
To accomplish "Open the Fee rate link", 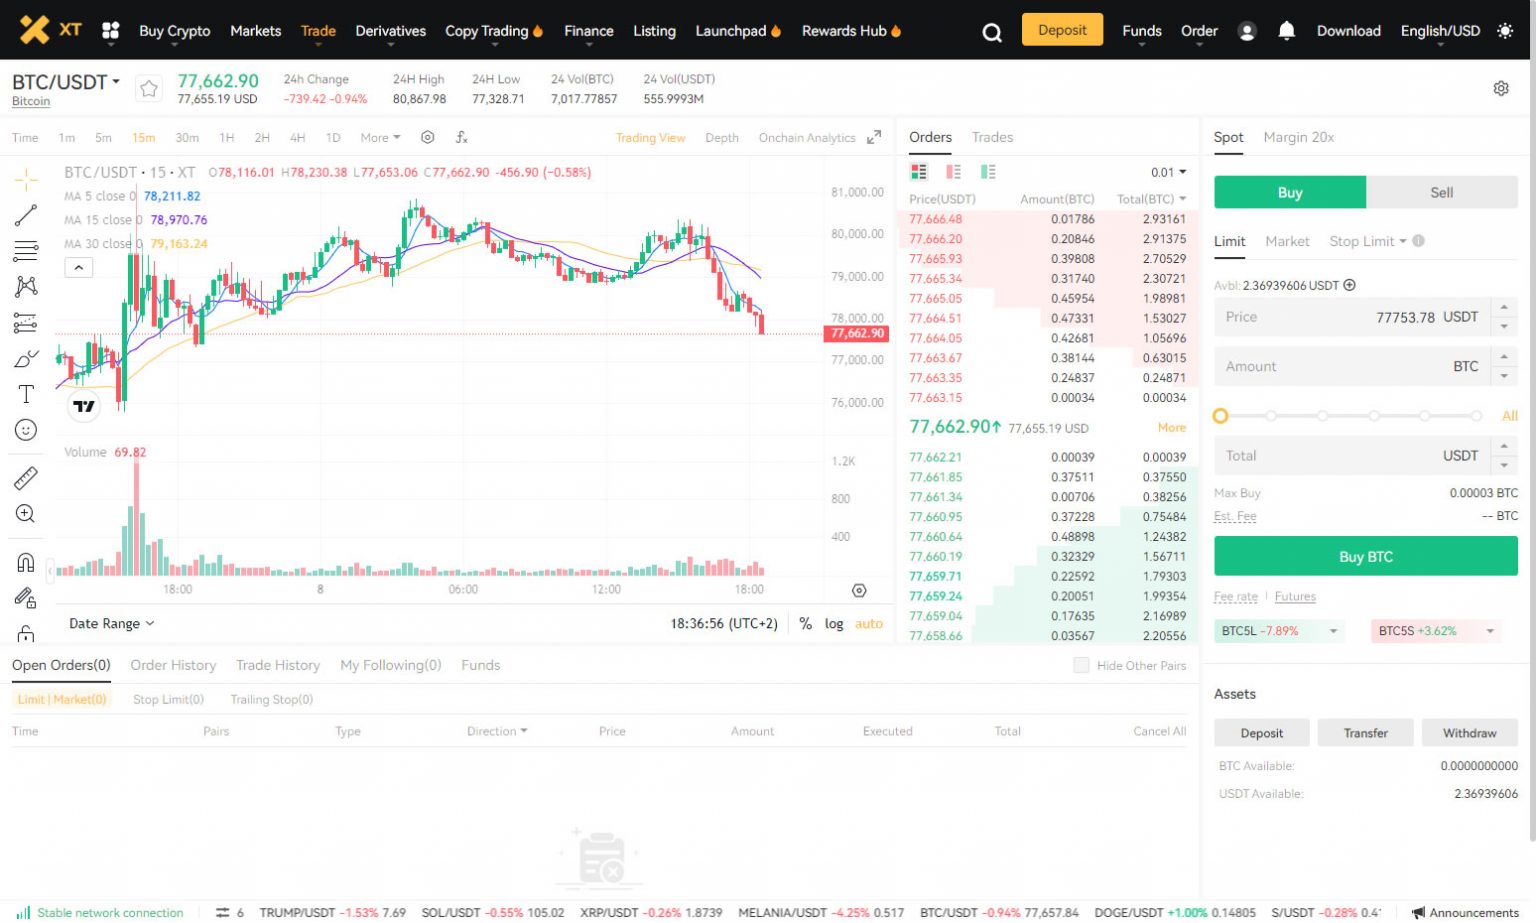I will [x=1236, y=596].
